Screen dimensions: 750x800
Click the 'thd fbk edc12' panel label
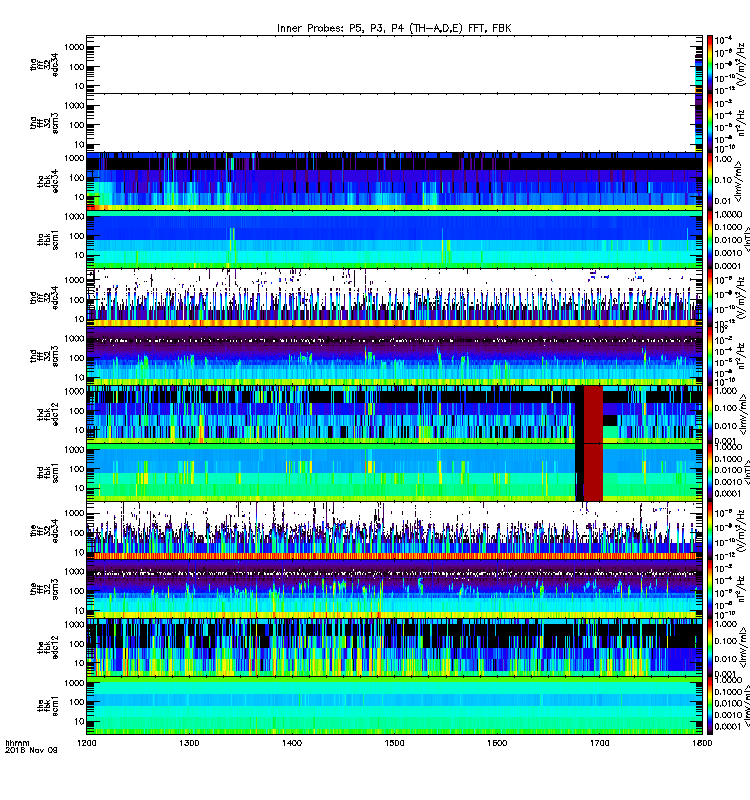point(48,414)
